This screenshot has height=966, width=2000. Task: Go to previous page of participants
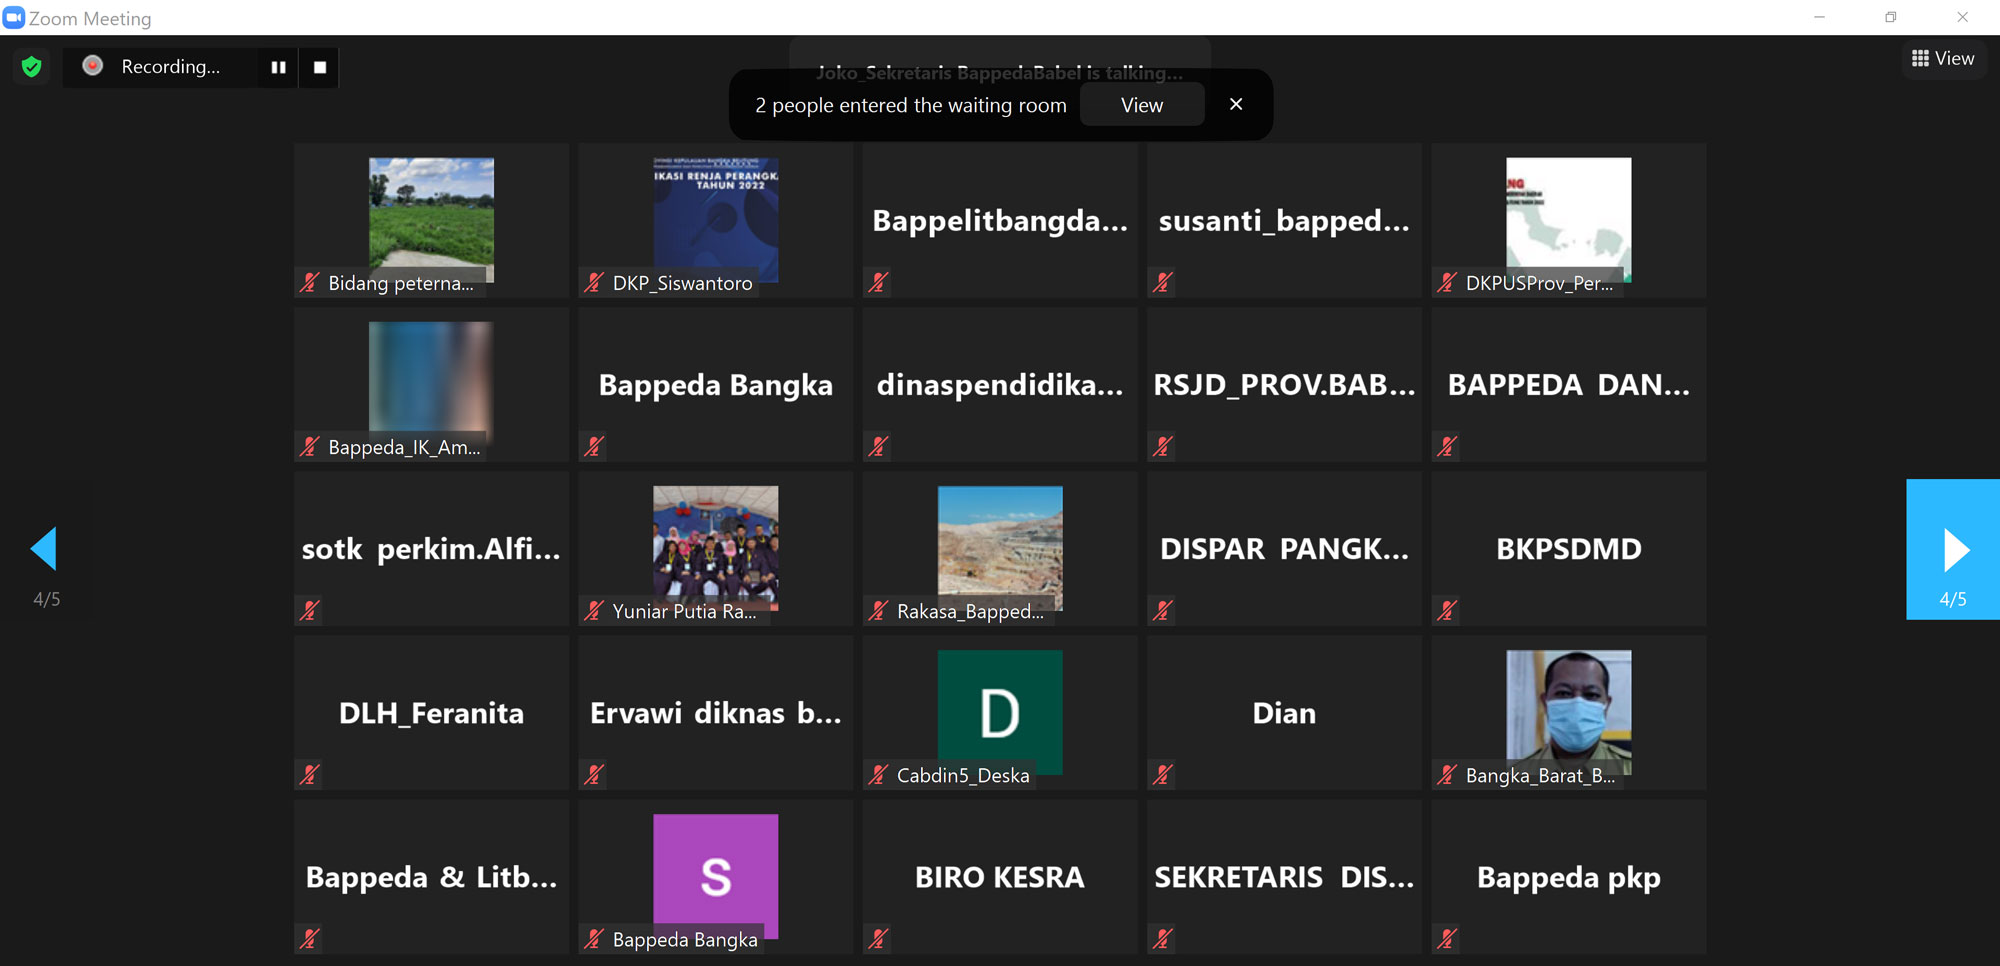point(45,549)
